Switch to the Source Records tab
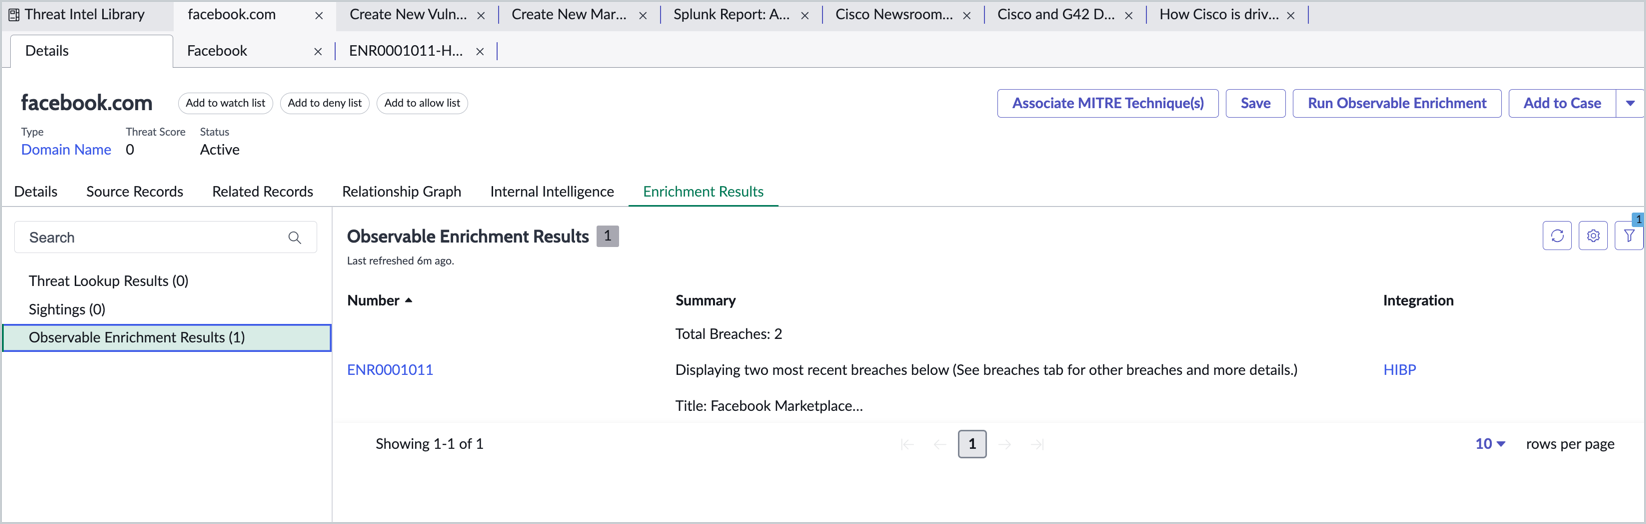The height and width of the screenshot is (524, 1646). [134, 191]
